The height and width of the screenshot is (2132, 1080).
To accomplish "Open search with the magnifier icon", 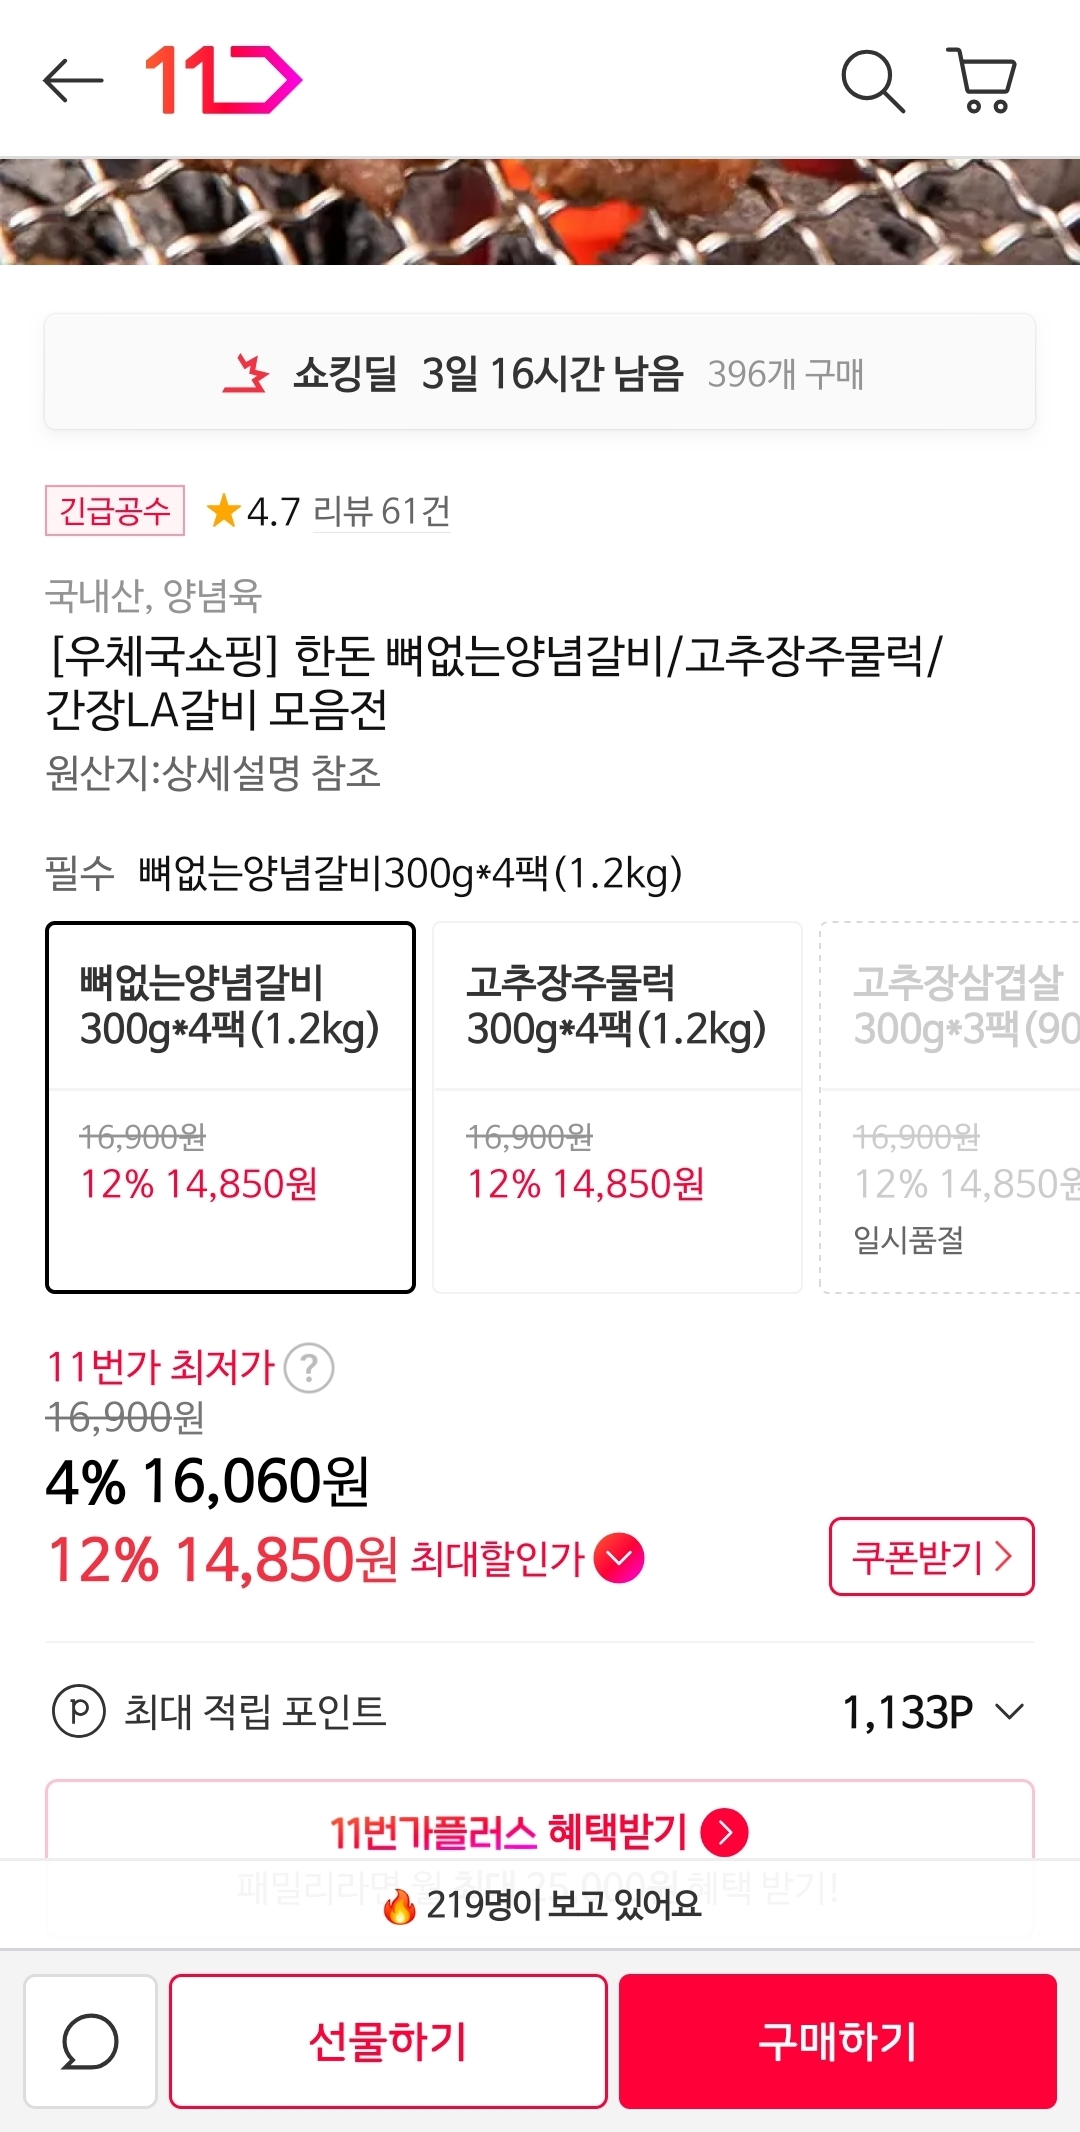I will click(872, 80).
